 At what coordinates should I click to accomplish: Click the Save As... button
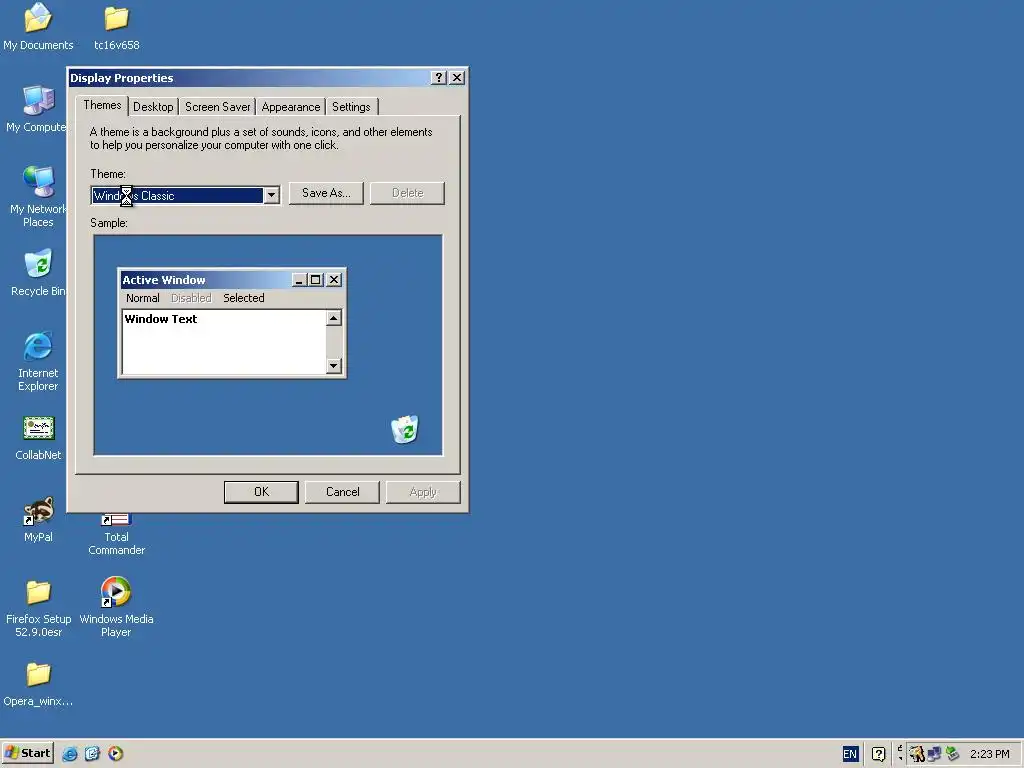point(326,193)
